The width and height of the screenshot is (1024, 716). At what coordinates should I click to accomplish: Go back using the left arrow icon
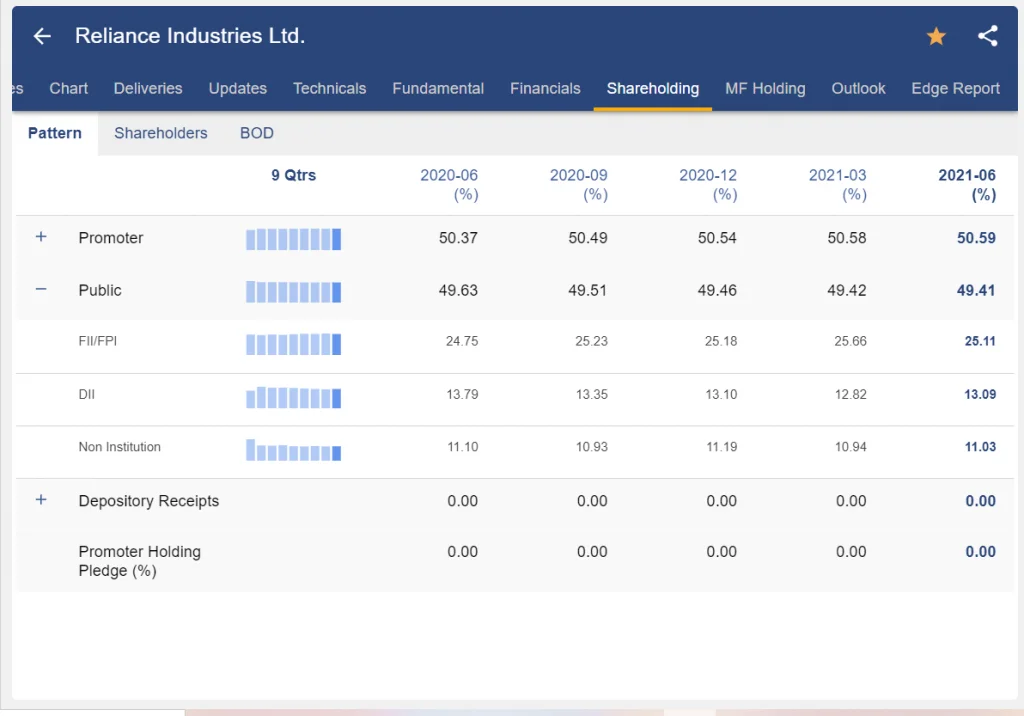click(x=42, y=36)
